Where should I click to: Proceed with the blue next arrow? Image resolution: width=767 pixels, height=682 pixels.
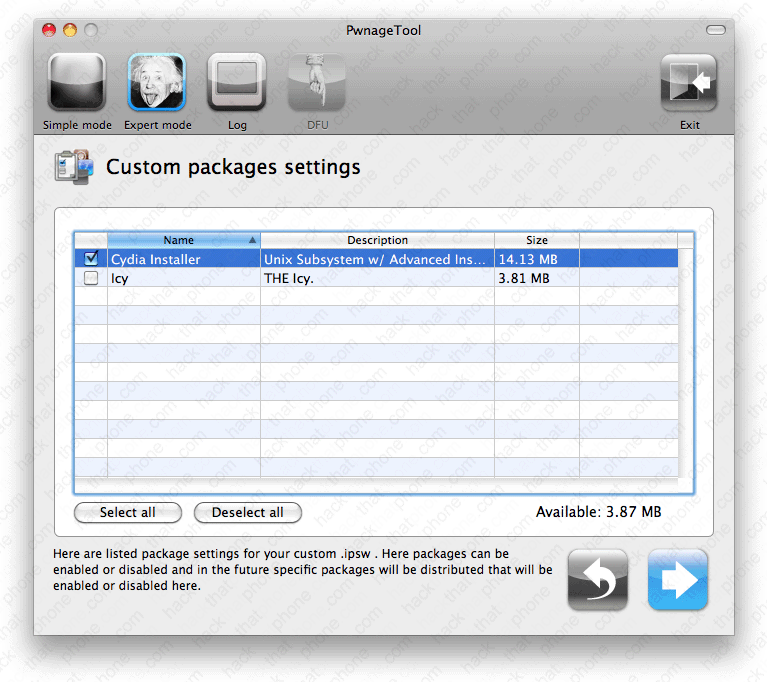(x=678, y=579)
